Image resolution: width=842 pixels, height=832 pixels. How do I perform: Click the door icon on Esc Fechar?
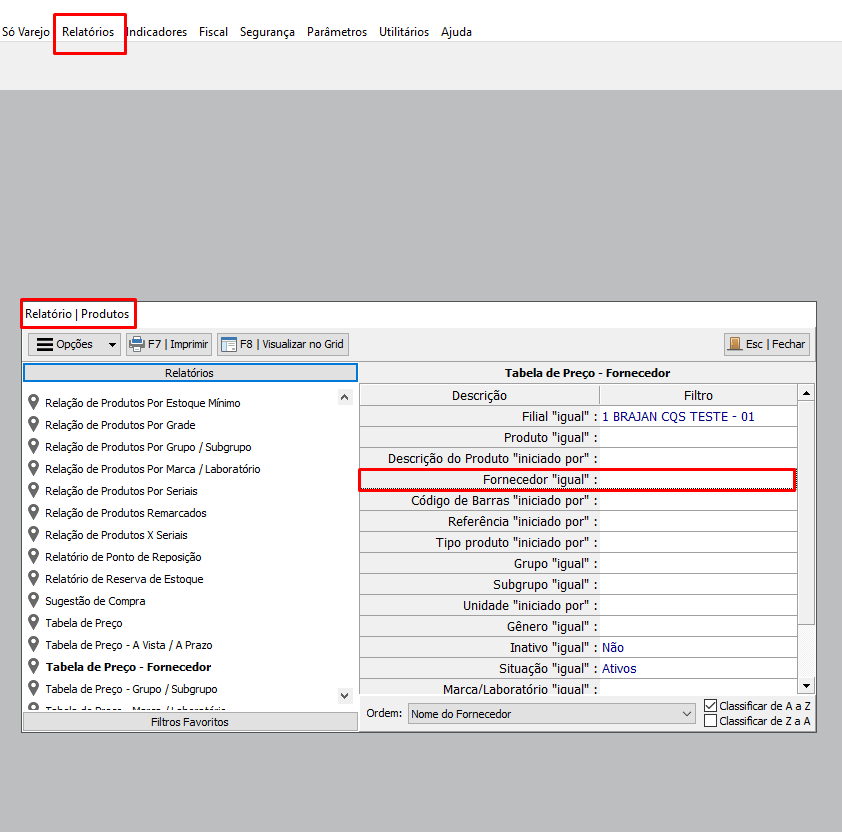(x=735, y=344)
